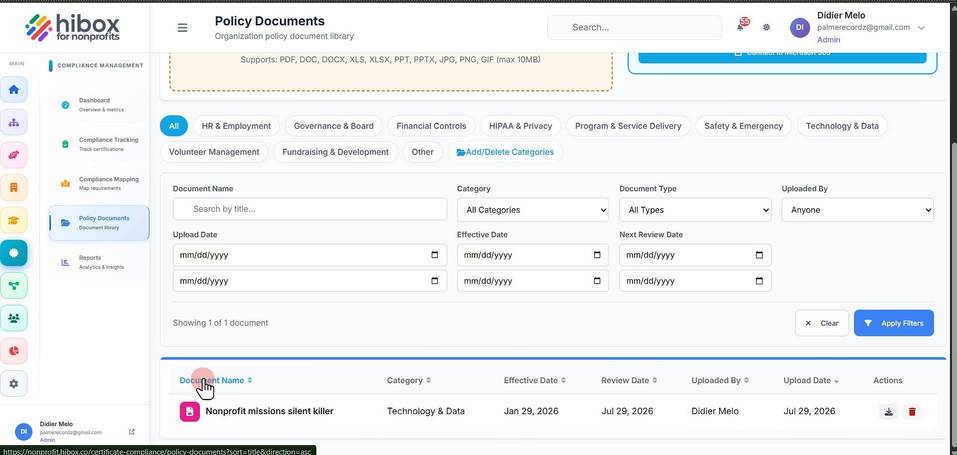Viewport: 957px width, 455px height.
Task: Open calendar picker for Next Review Date start
Action: point(759,255)
